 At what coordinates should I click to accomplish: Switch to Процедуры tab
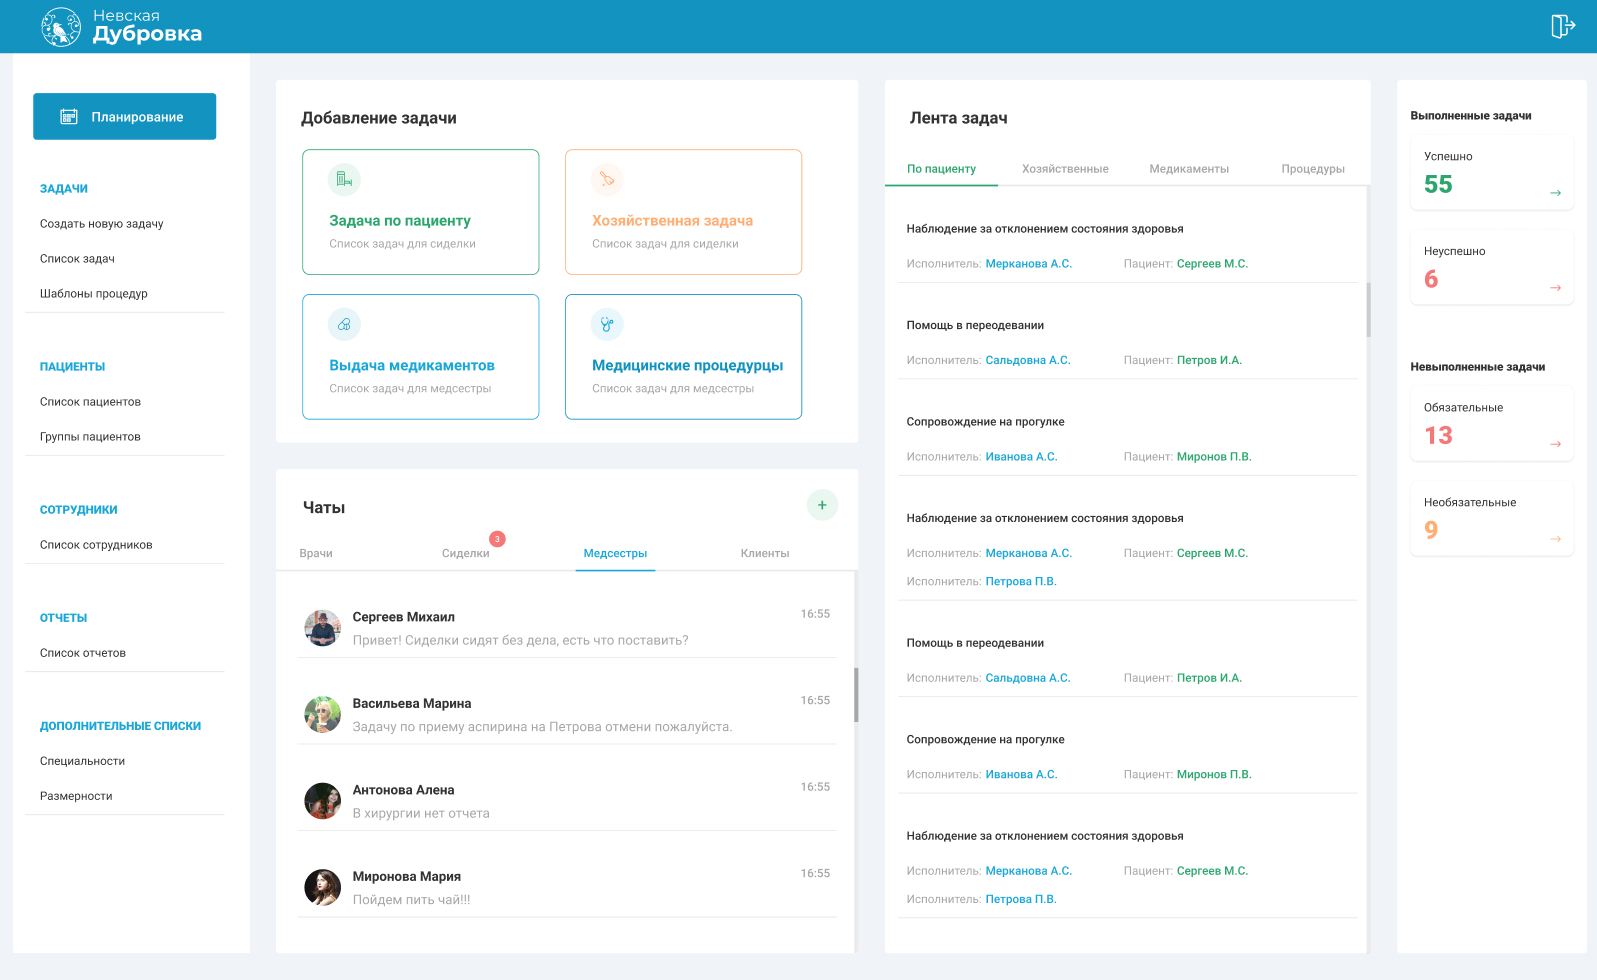[x=1313, y=169]
